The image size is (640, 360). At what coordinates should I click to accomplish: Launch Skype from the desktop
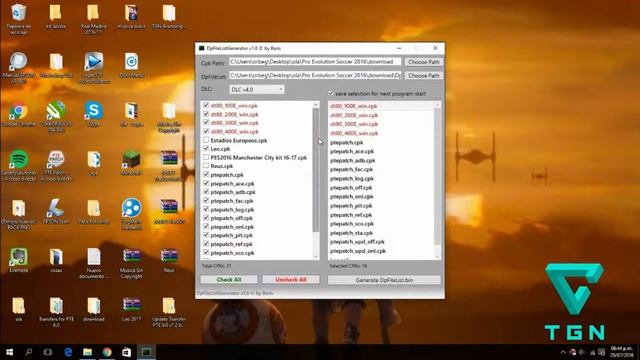click(x=93, y=114)
